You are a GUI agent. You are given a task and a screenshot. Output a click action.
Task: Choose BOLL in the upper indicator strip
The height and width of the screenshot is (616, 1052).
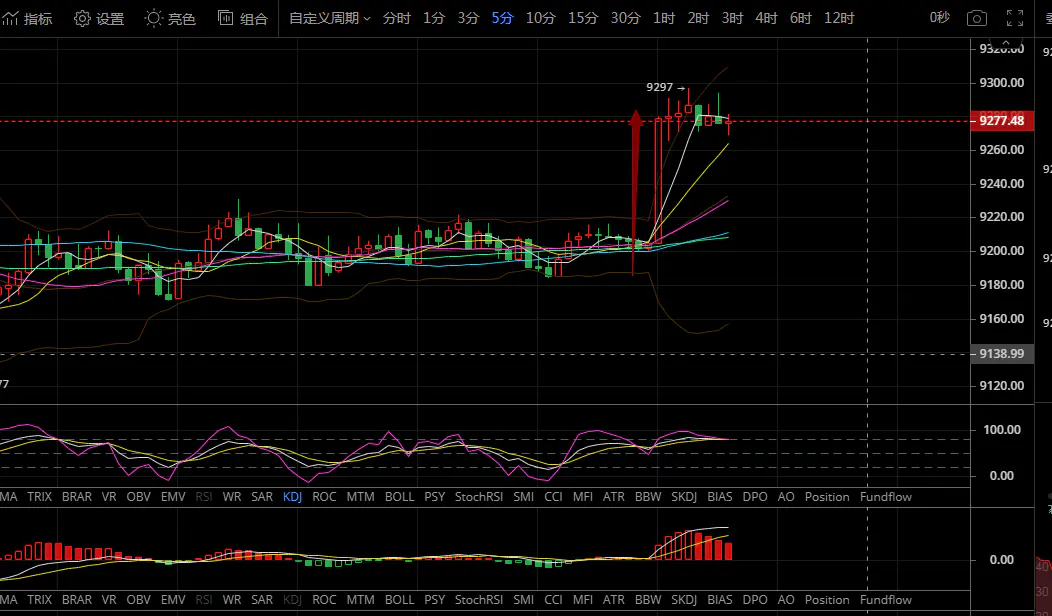399,497
